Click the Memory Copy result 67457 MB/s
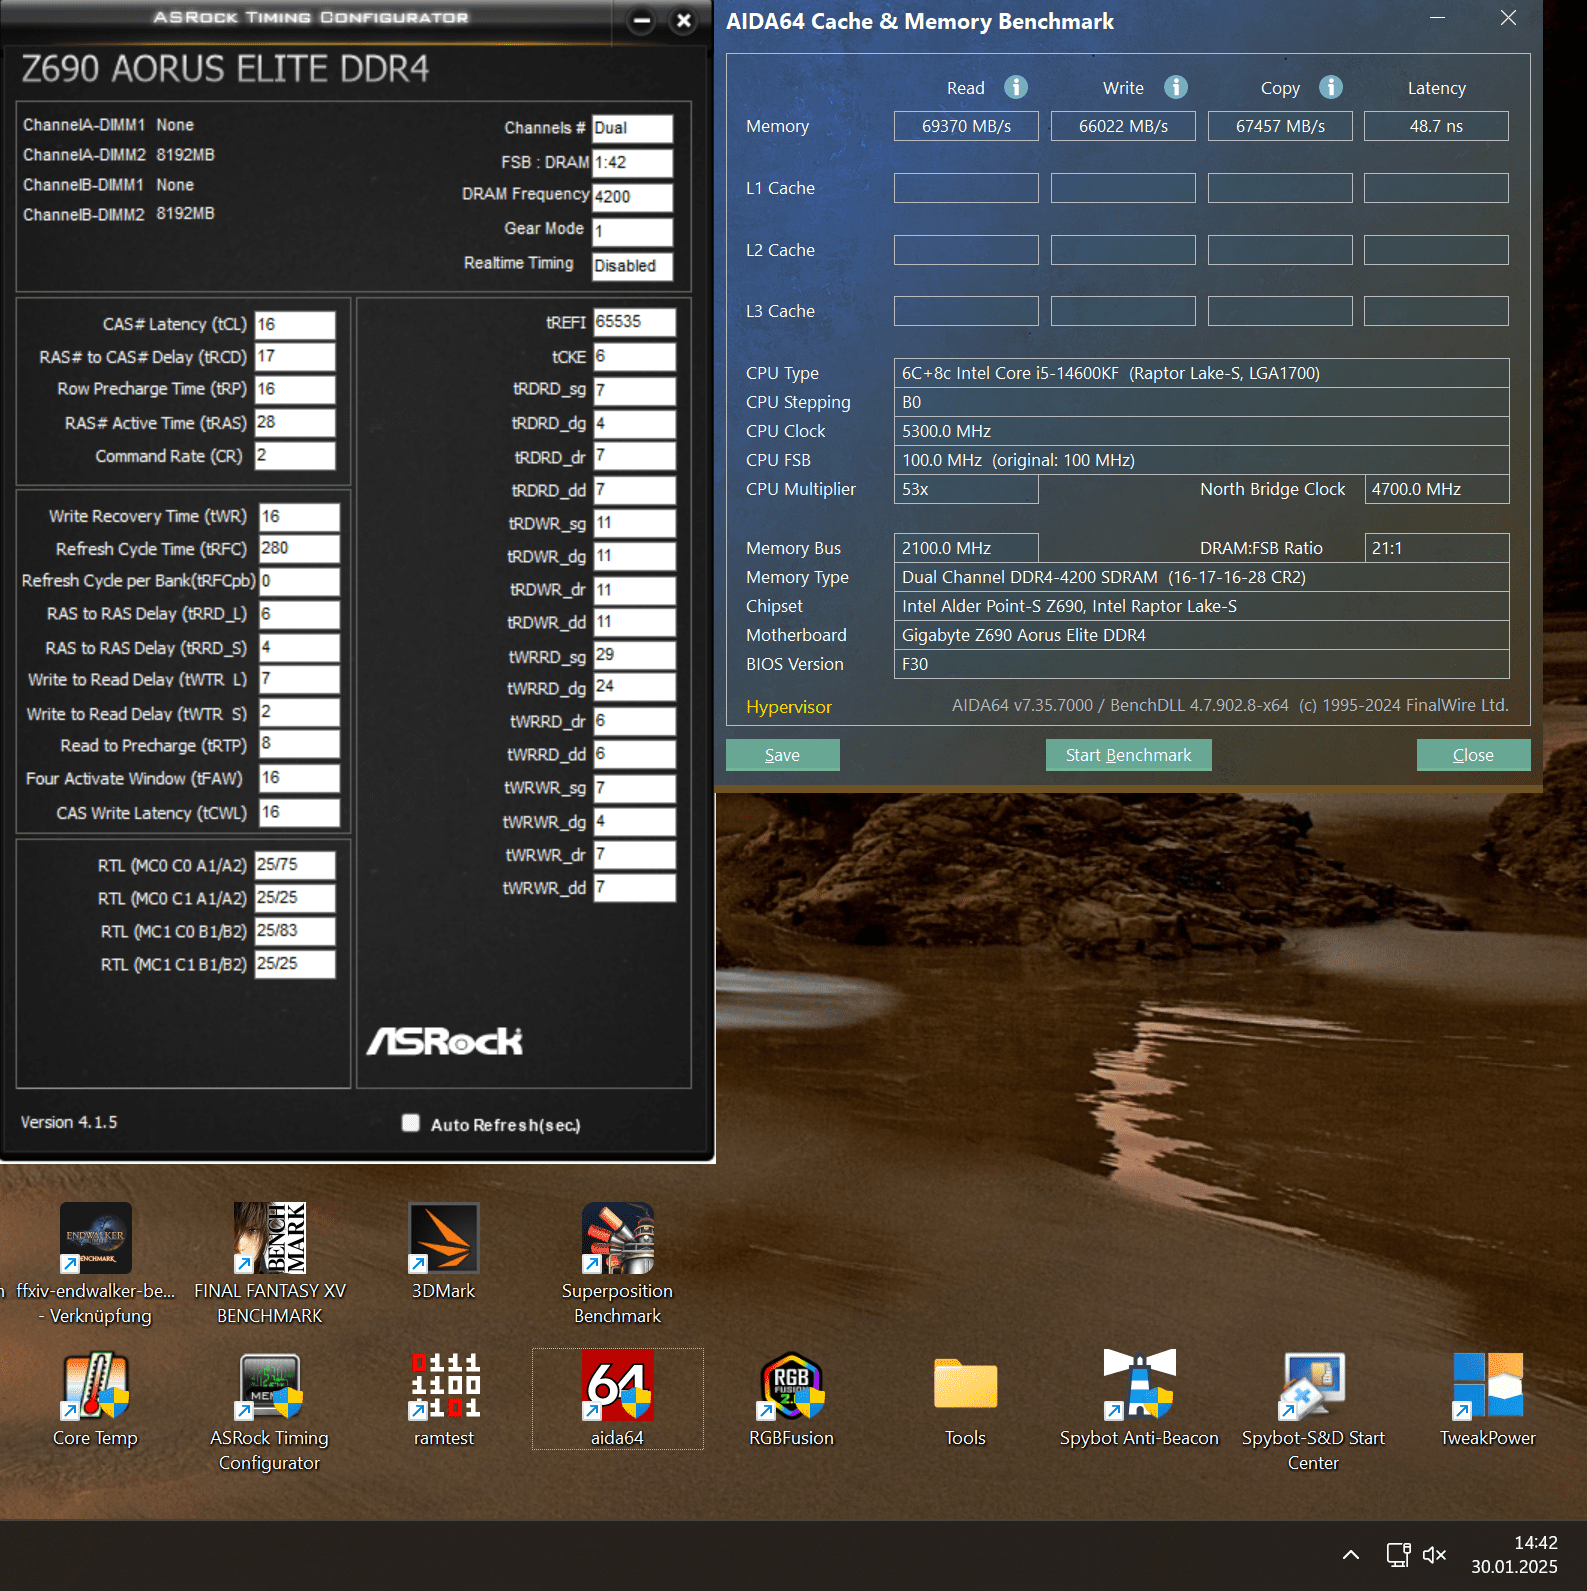The height and width of the screenshot is (1591, 1587). coord(1280,126)
